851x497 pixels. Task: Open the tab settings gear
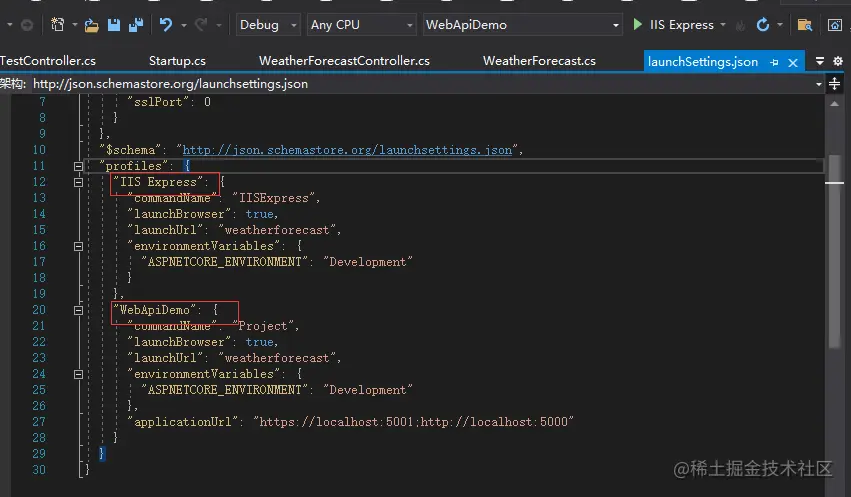click(838, 61)
